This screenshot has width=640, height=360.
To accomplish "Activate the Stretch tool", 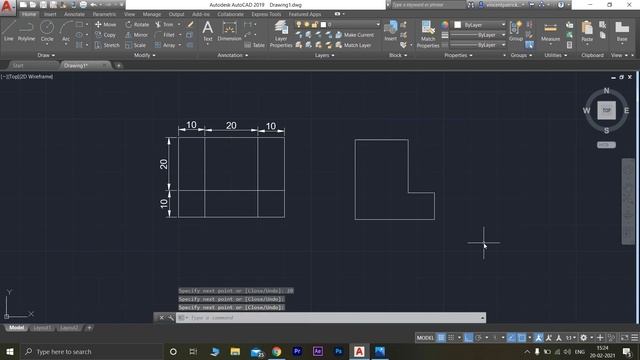I will (x=107, y=45).
